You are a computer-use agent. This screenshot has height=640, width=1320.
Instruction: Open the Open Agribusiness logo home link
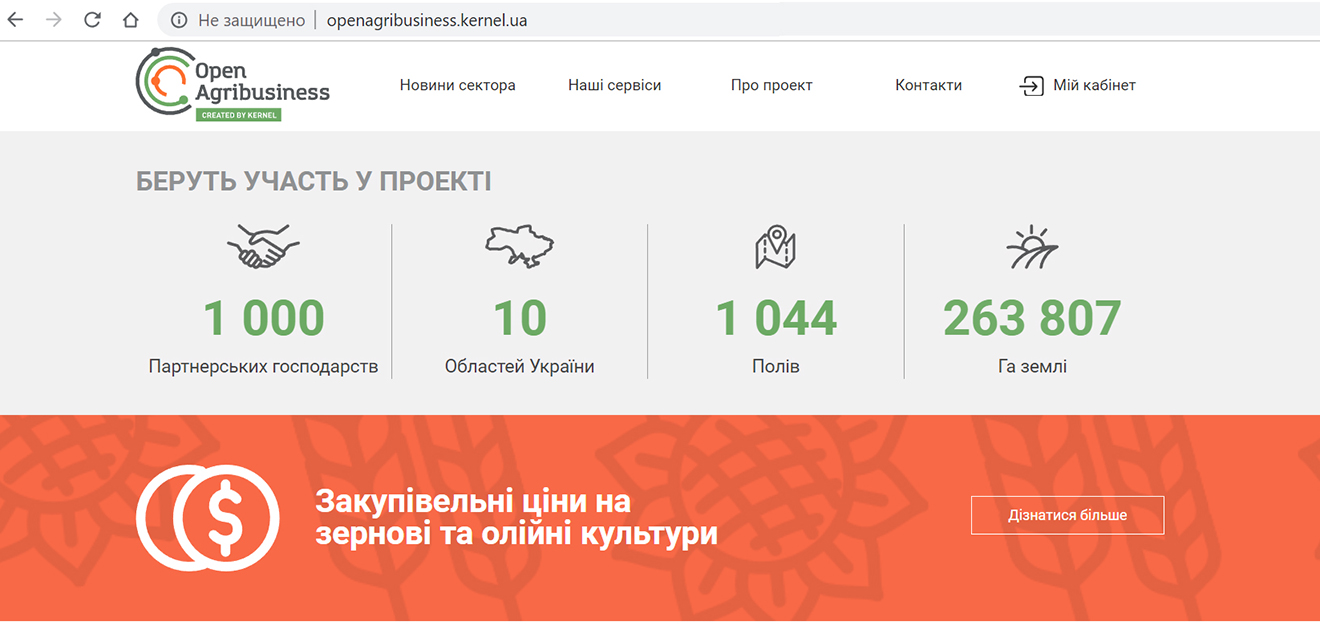[233, 85]
